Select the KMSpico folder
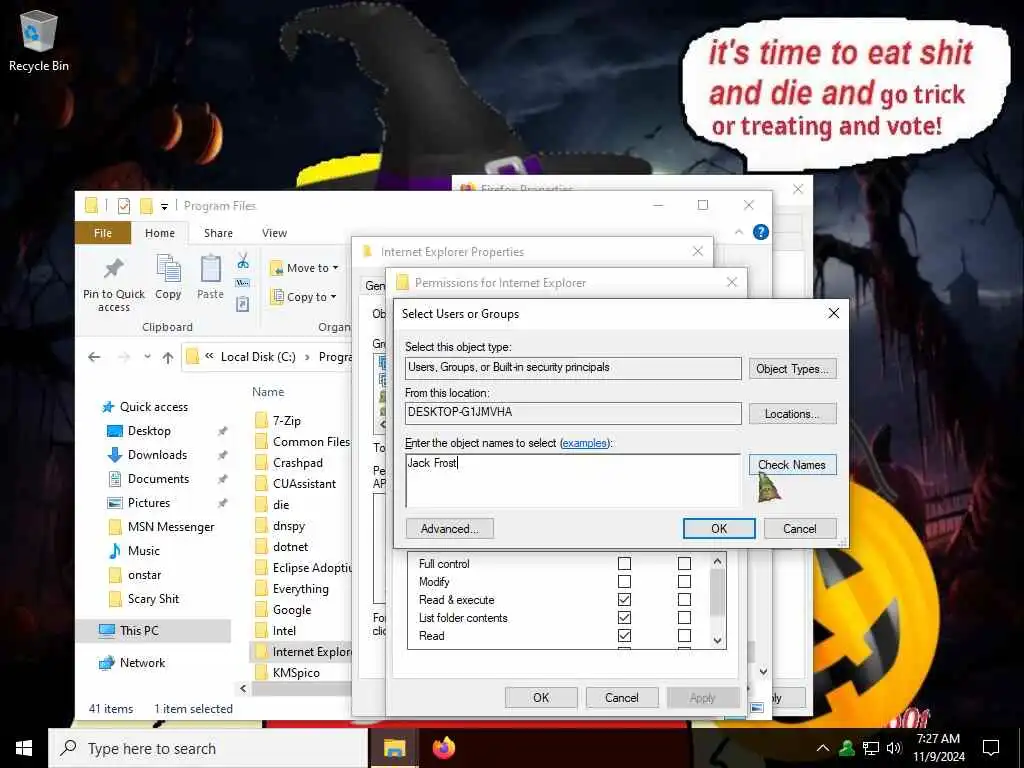Image resolution: width=1024 pixels, height=768 pixels. pyautogui.click(x=296, y=673)
